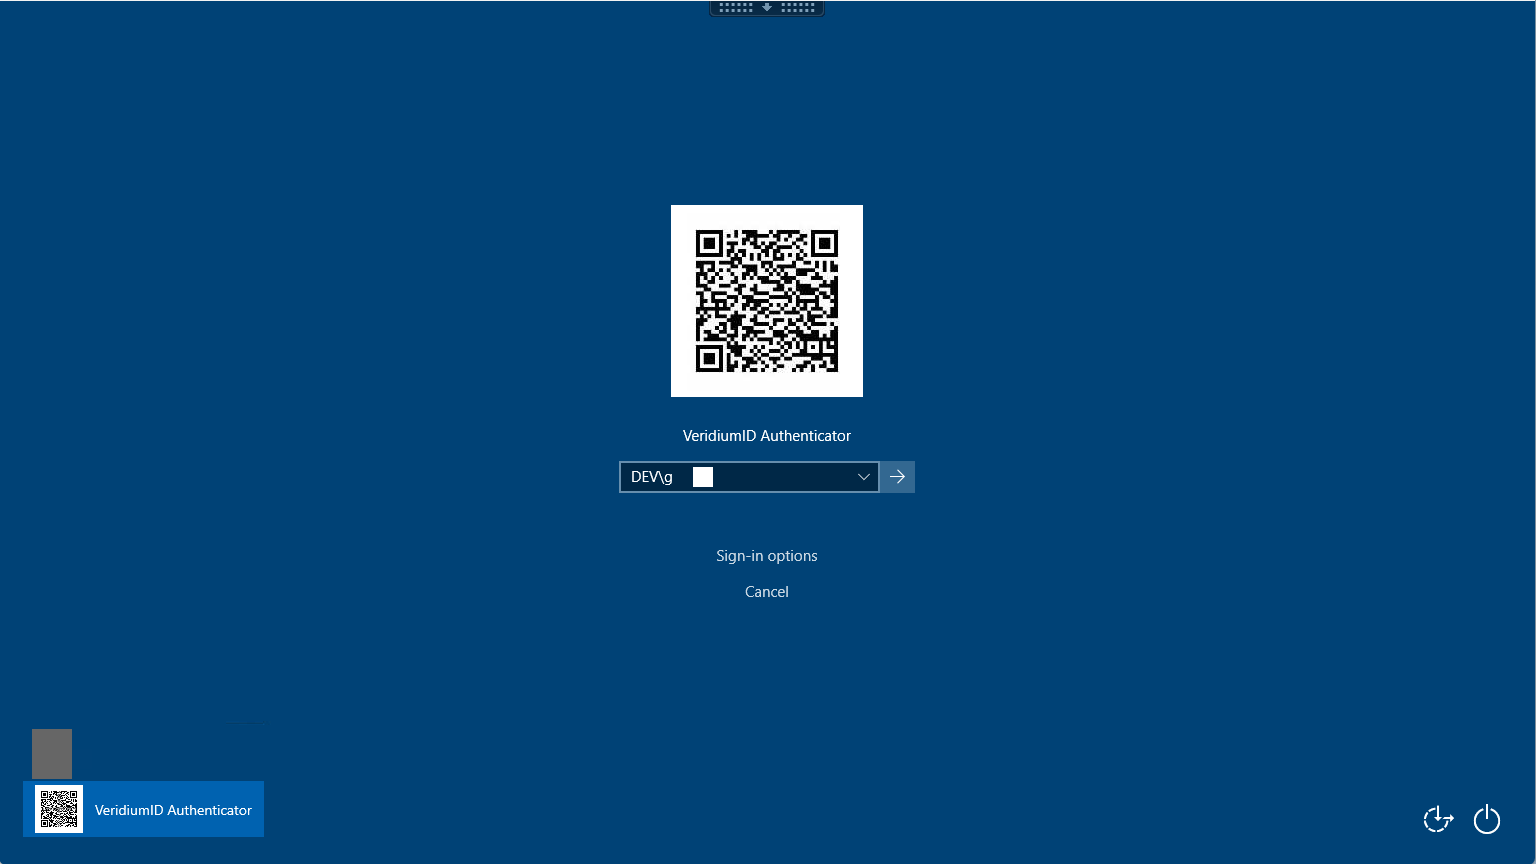Click the highlighted VeridiumID Authenticator tile
Viewport: 1536px width, 864px height.
(x=143, y=809)
